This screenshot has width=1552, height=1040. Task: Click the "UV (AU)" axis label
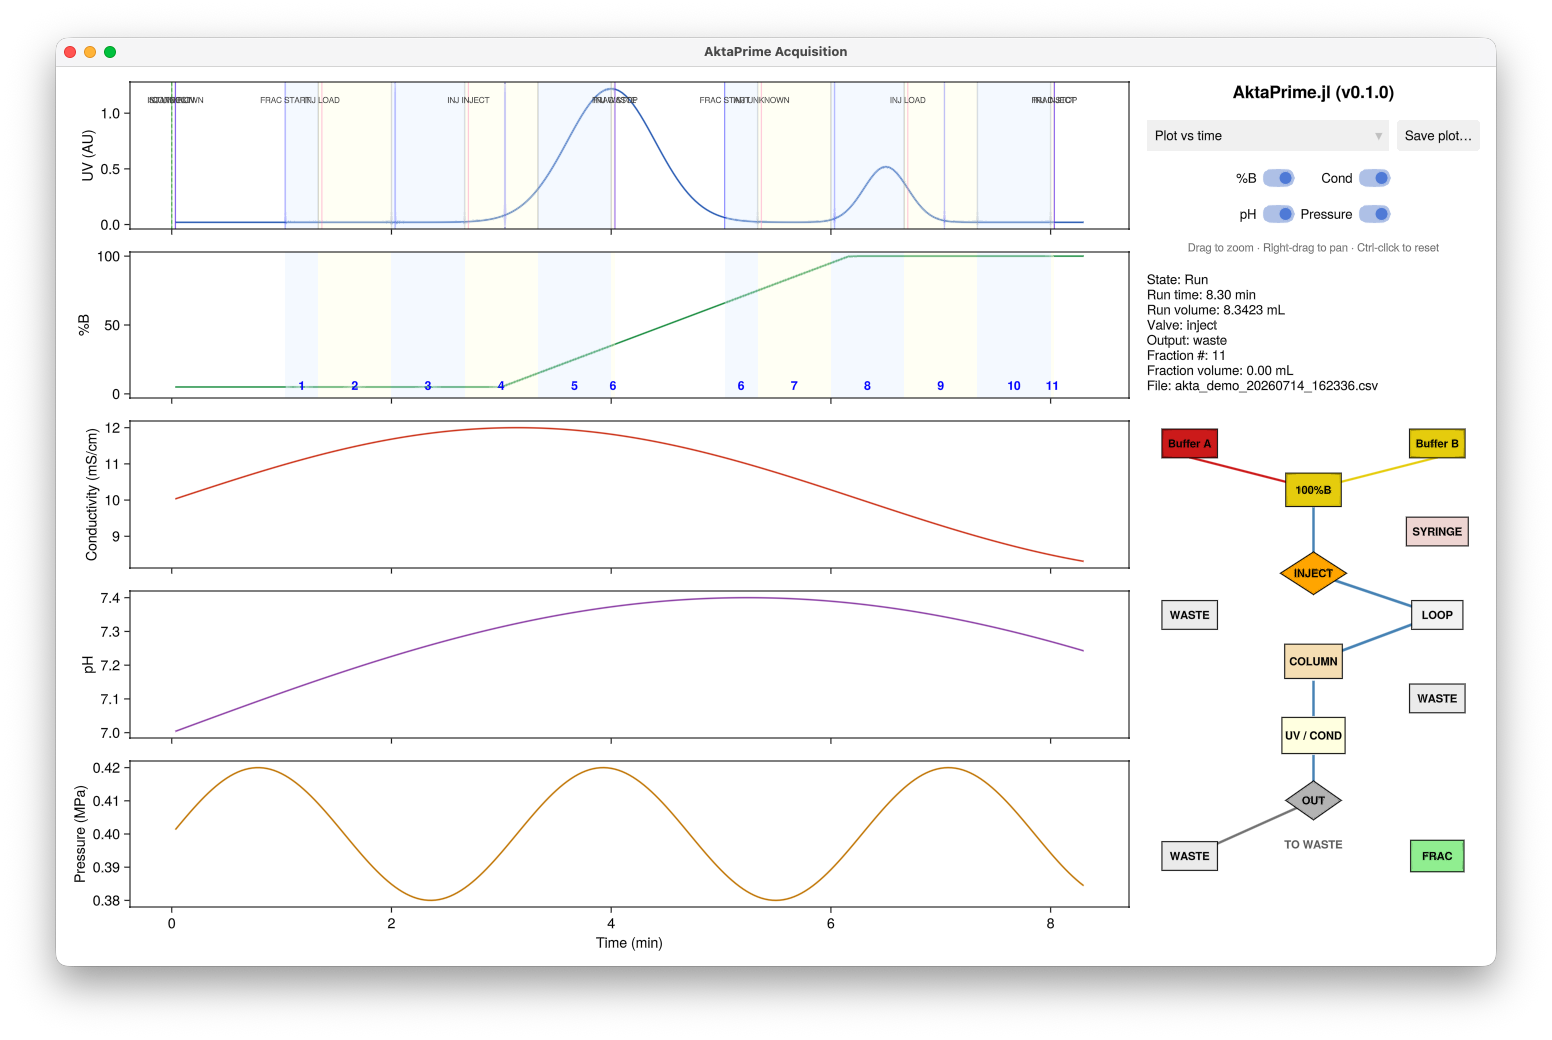click(x=88, y=156)
